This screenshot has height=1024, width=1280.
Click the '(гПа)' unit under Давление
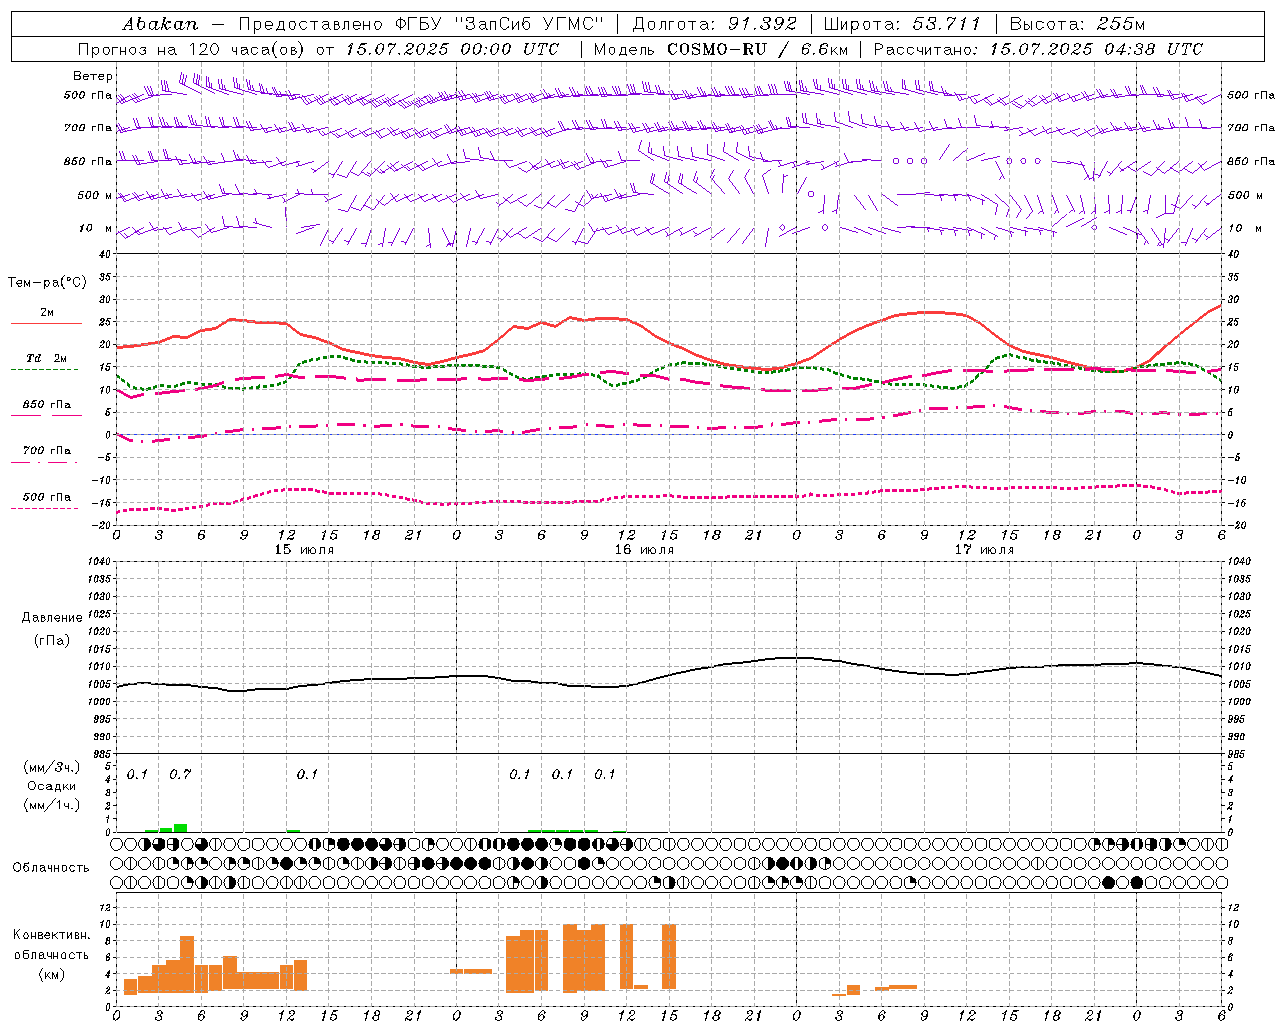pyautogui.click(x=51, y=640)
